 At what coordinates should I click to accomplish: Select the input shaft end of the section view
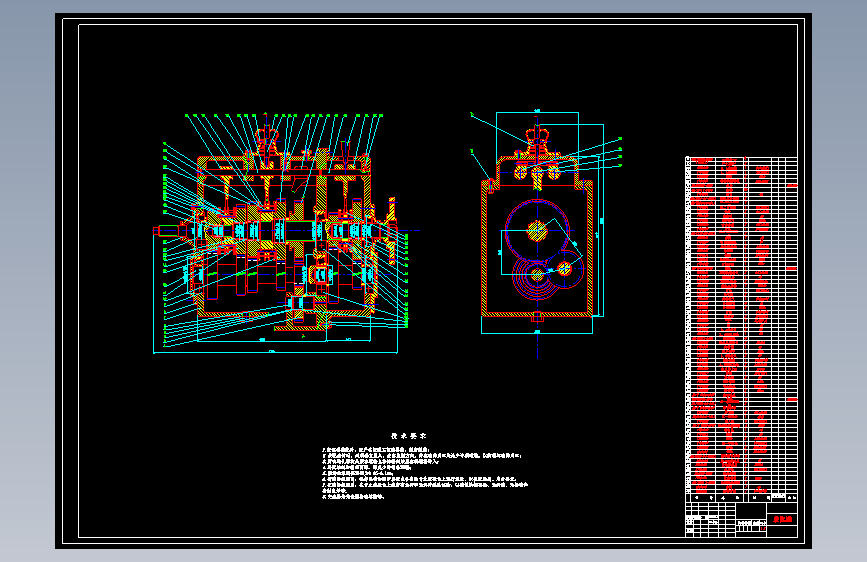[165, 231]
